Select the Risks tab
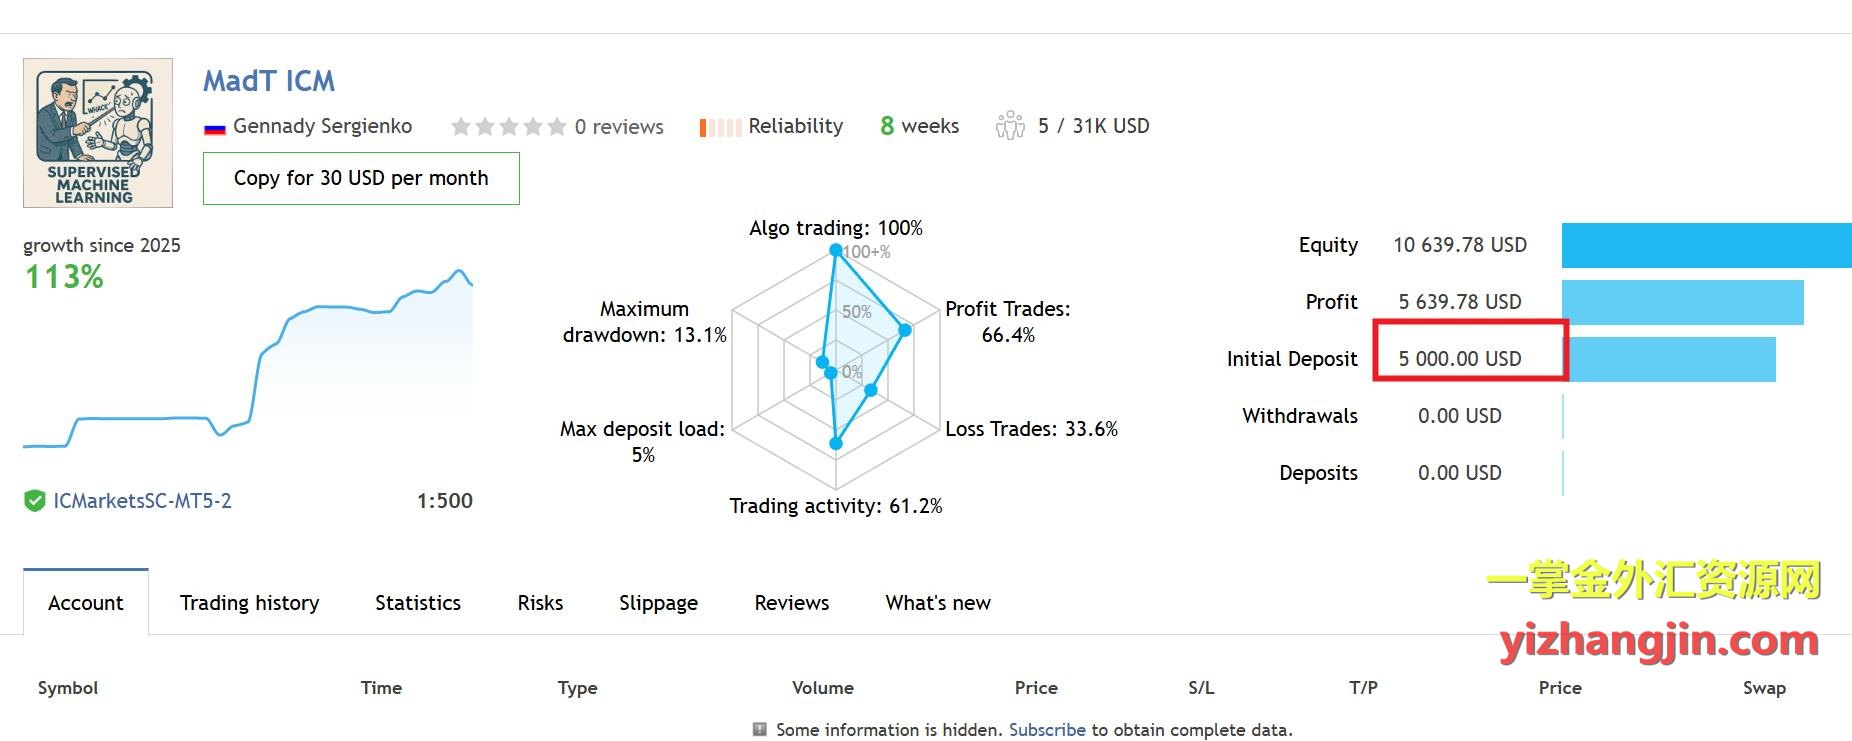The image size is (1852, 741). [540, 603]
